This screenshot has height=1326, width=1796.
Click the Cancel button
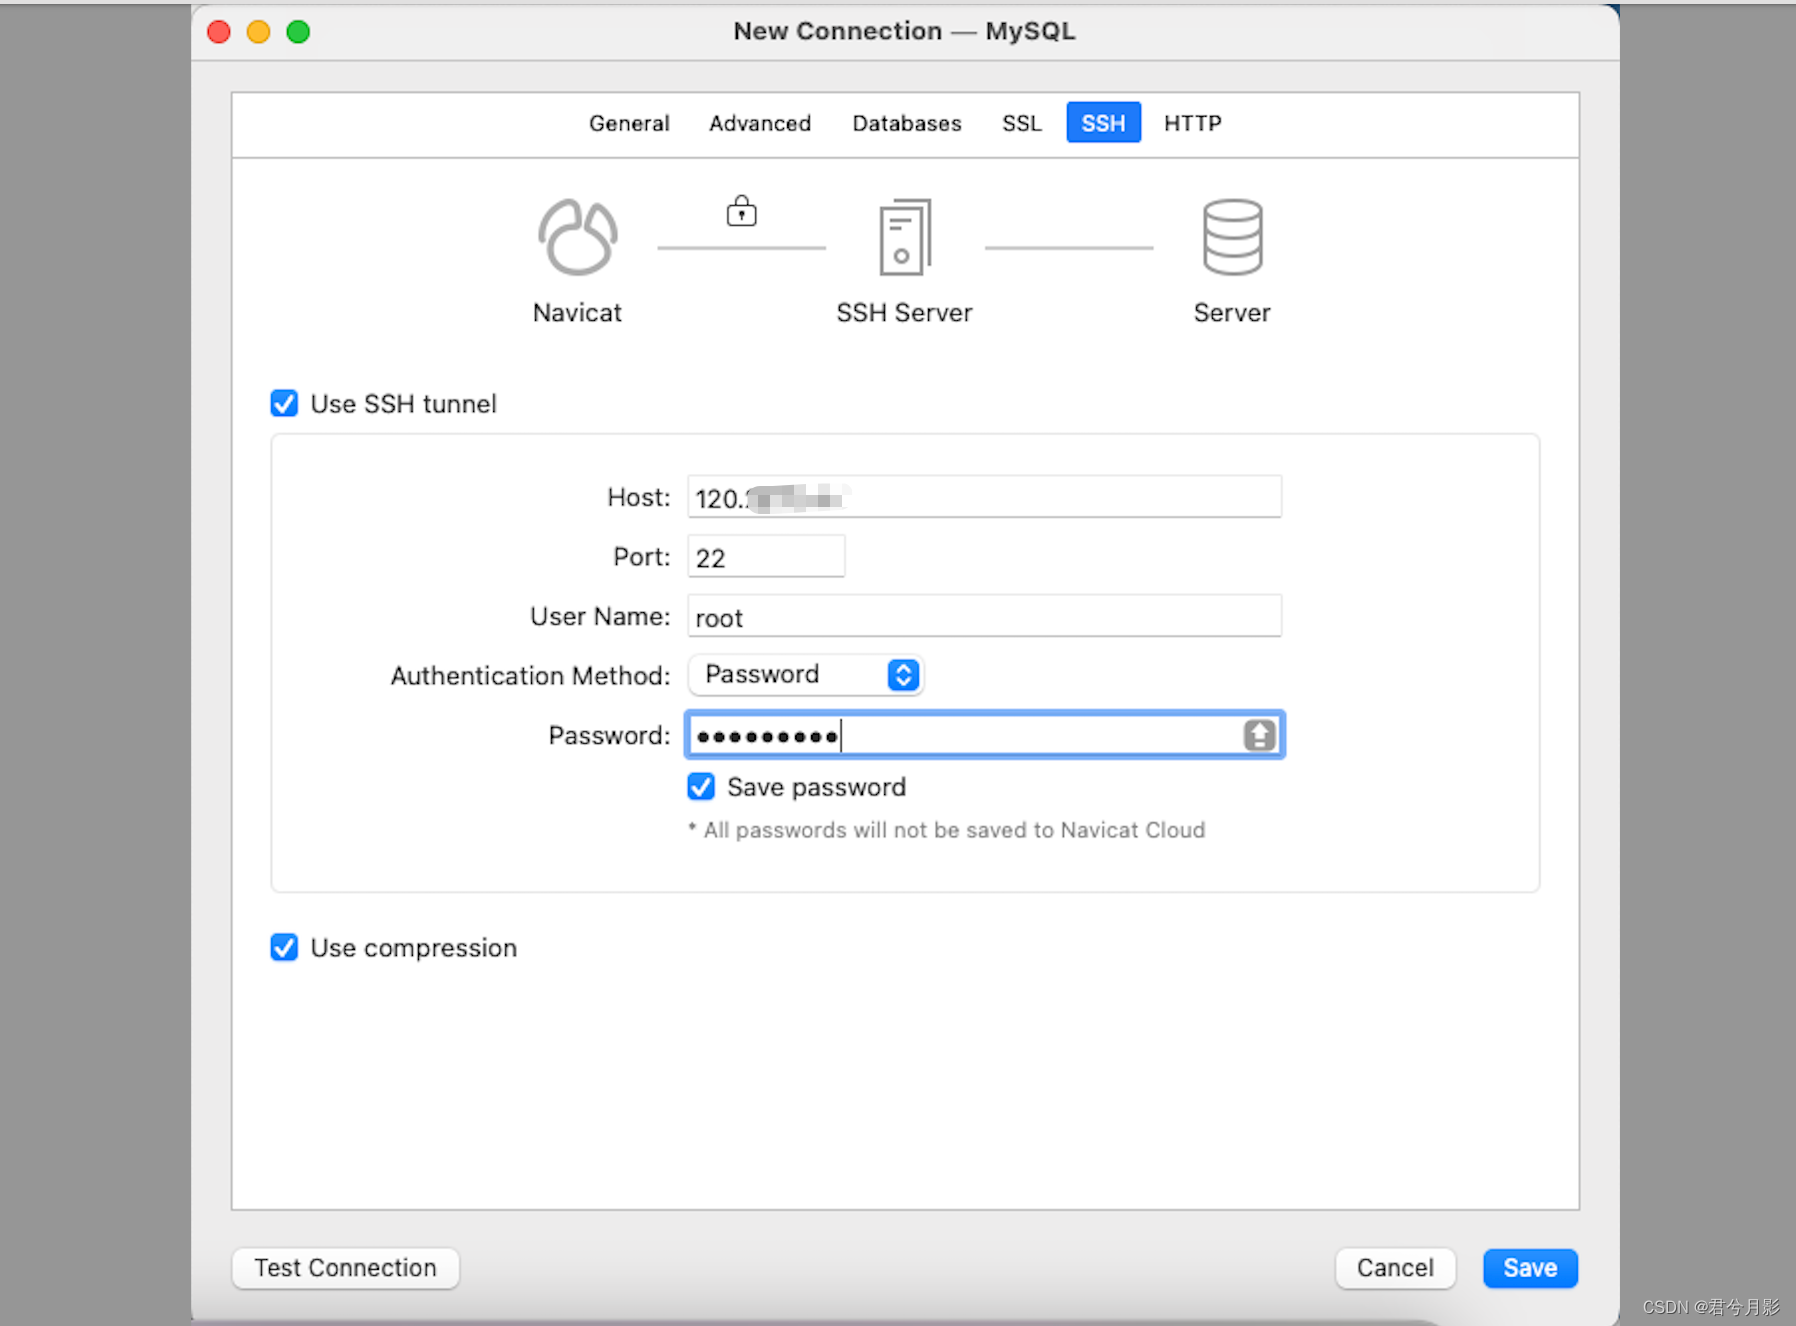click(x=1395, y=1267)
